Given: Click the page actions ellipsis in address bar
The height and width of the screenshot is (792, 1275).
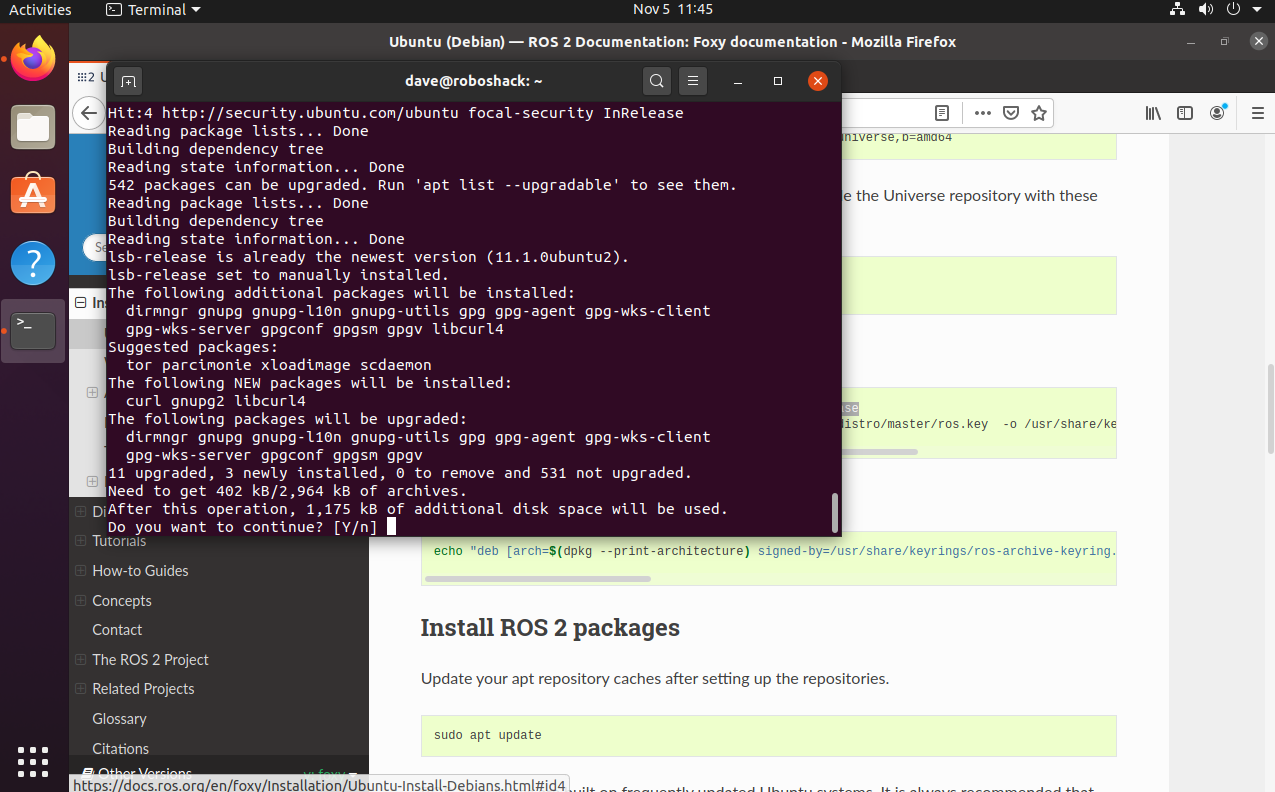Looking at the screenshot, I should pos(982,113).
